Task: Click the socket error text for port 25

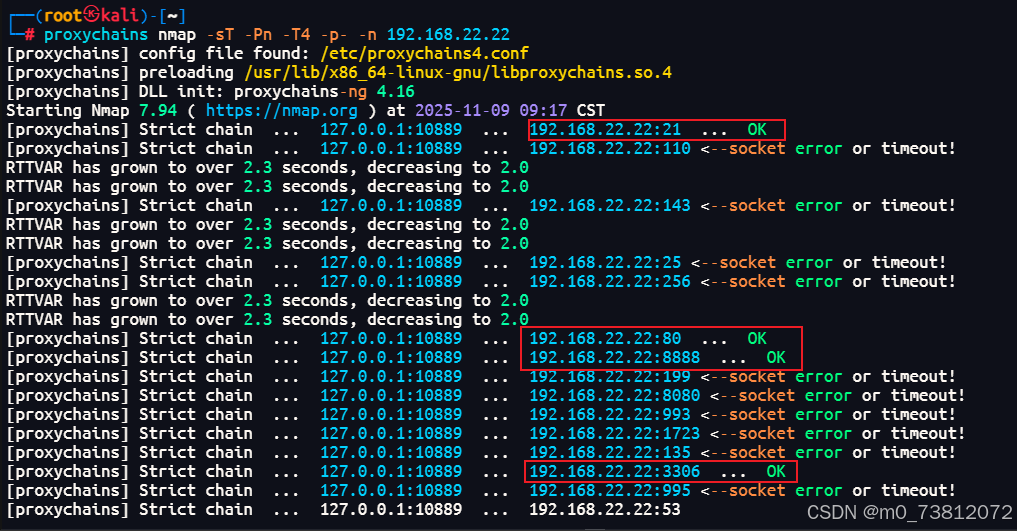Action: tap(819, 263)
